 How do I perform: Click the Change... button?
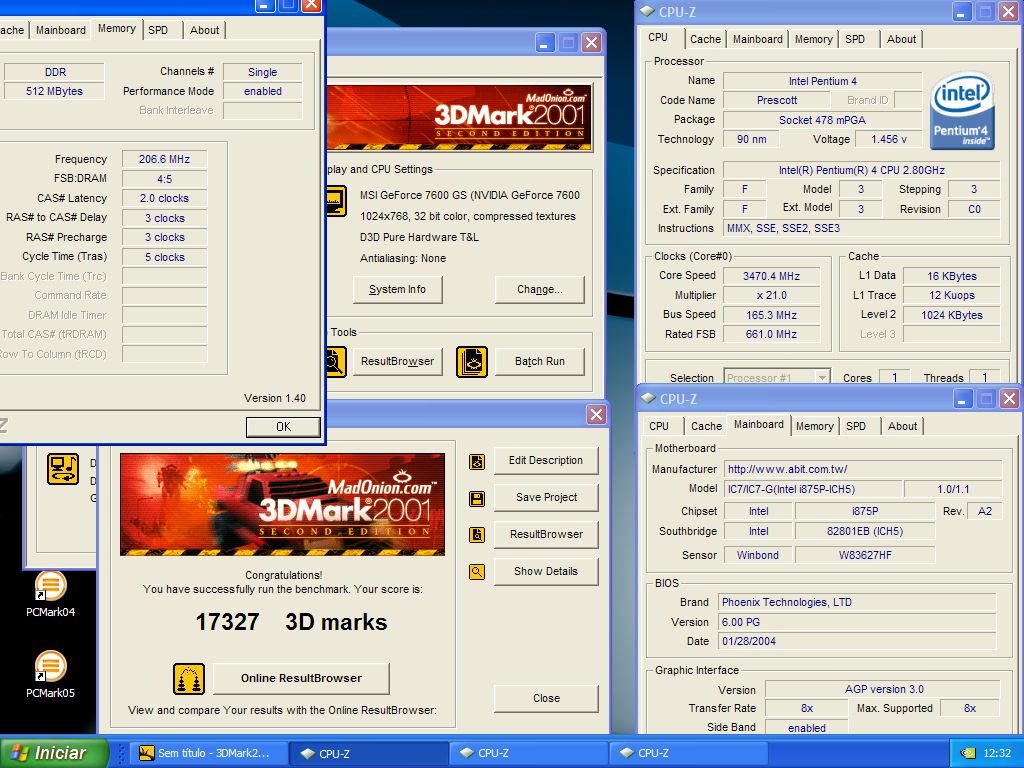coord(539,289)
